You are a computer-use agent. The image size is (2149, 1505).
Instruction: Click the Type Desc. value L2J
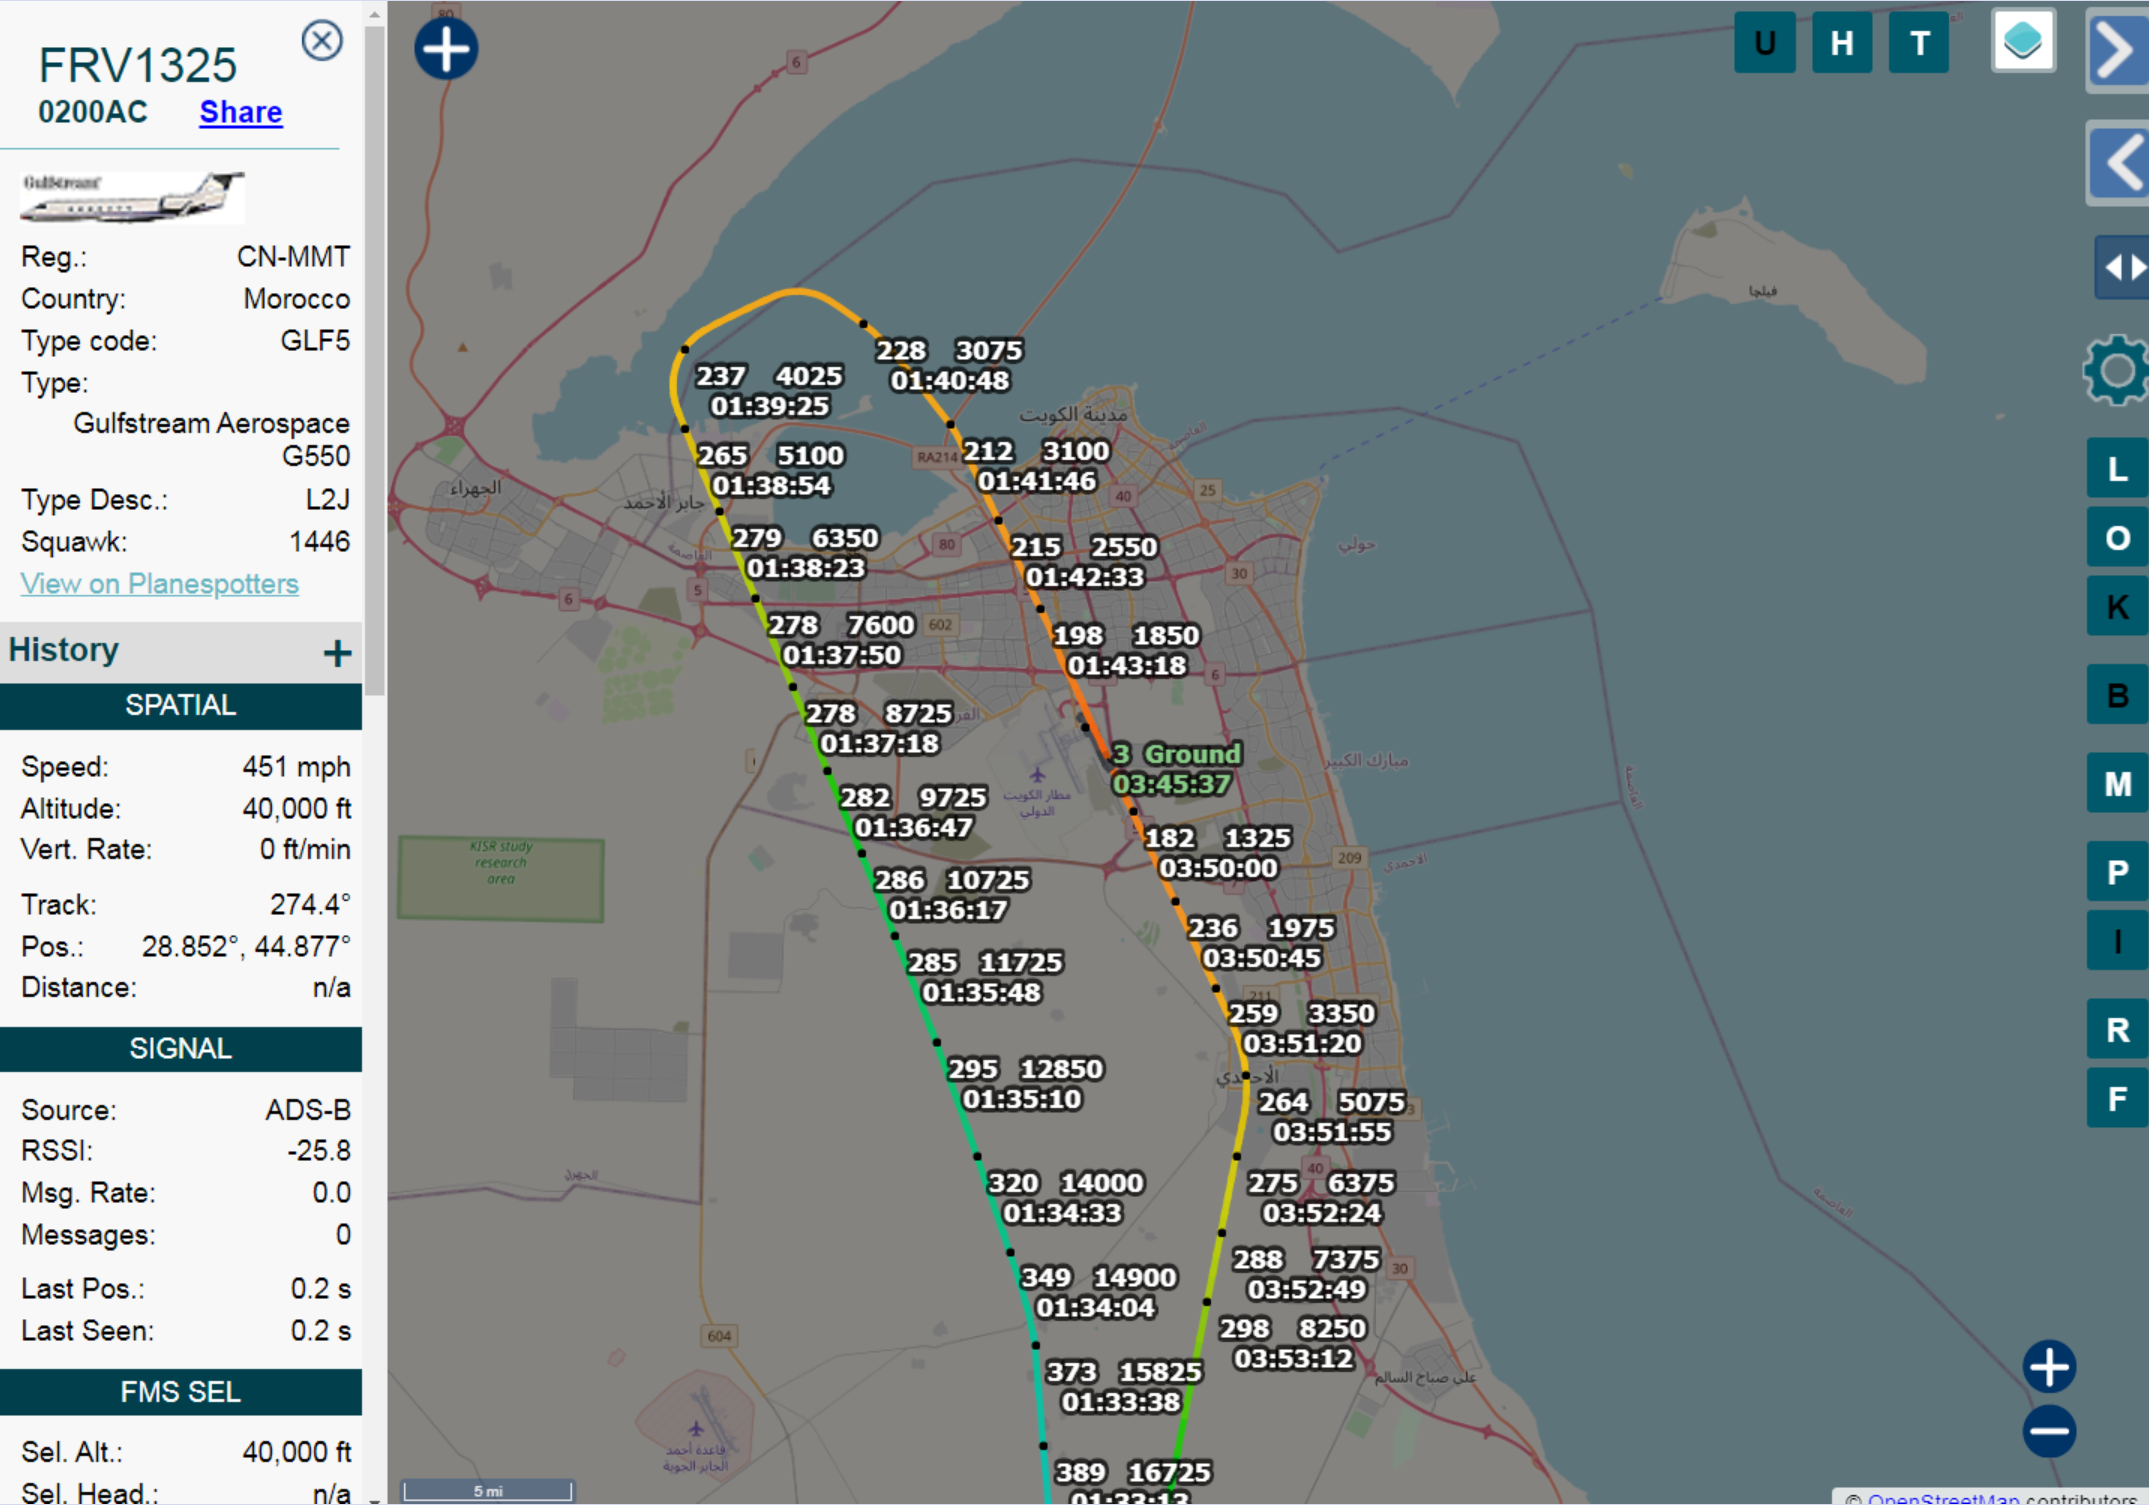[328, 500]
